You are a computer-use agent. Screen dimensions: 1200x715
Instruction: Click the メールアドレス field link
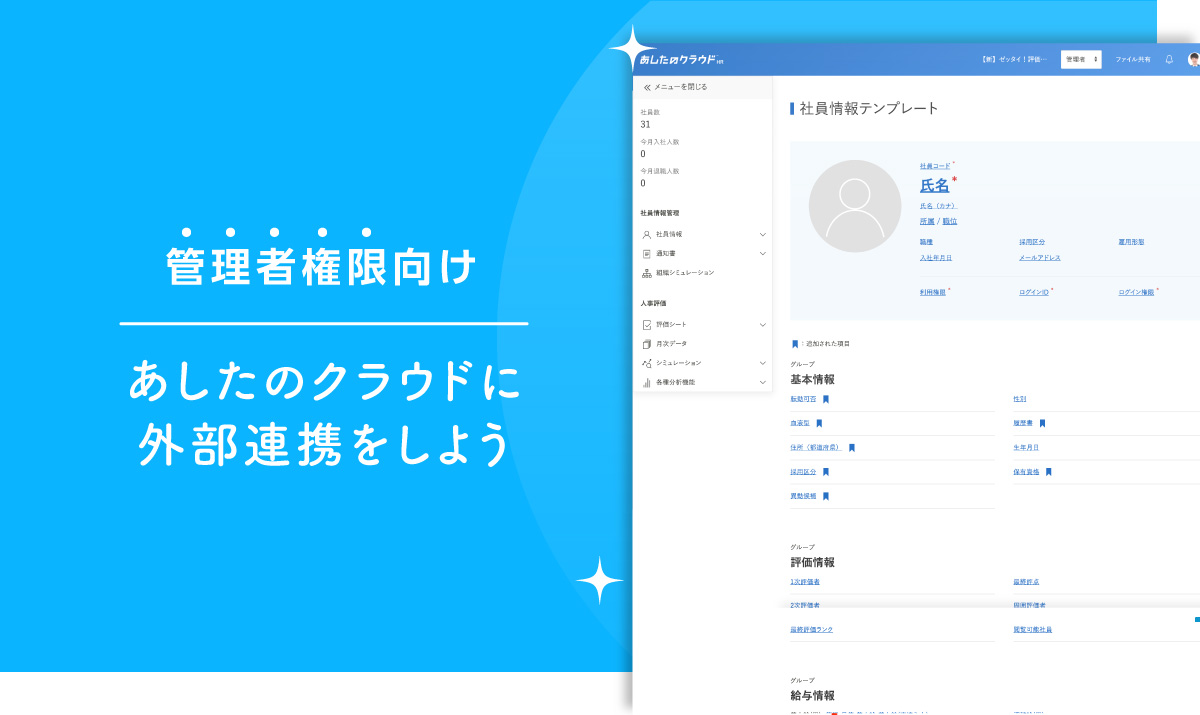(1040, 258)
